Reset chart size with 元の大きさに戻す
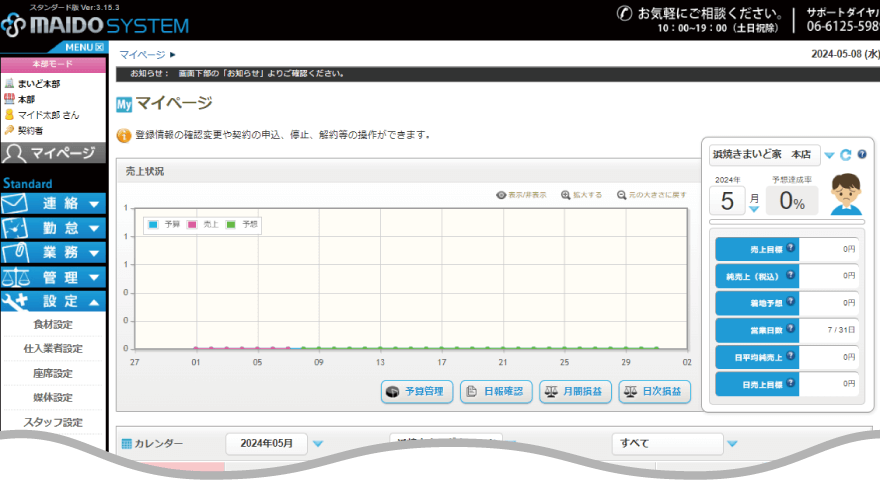 tap(622, 195)
